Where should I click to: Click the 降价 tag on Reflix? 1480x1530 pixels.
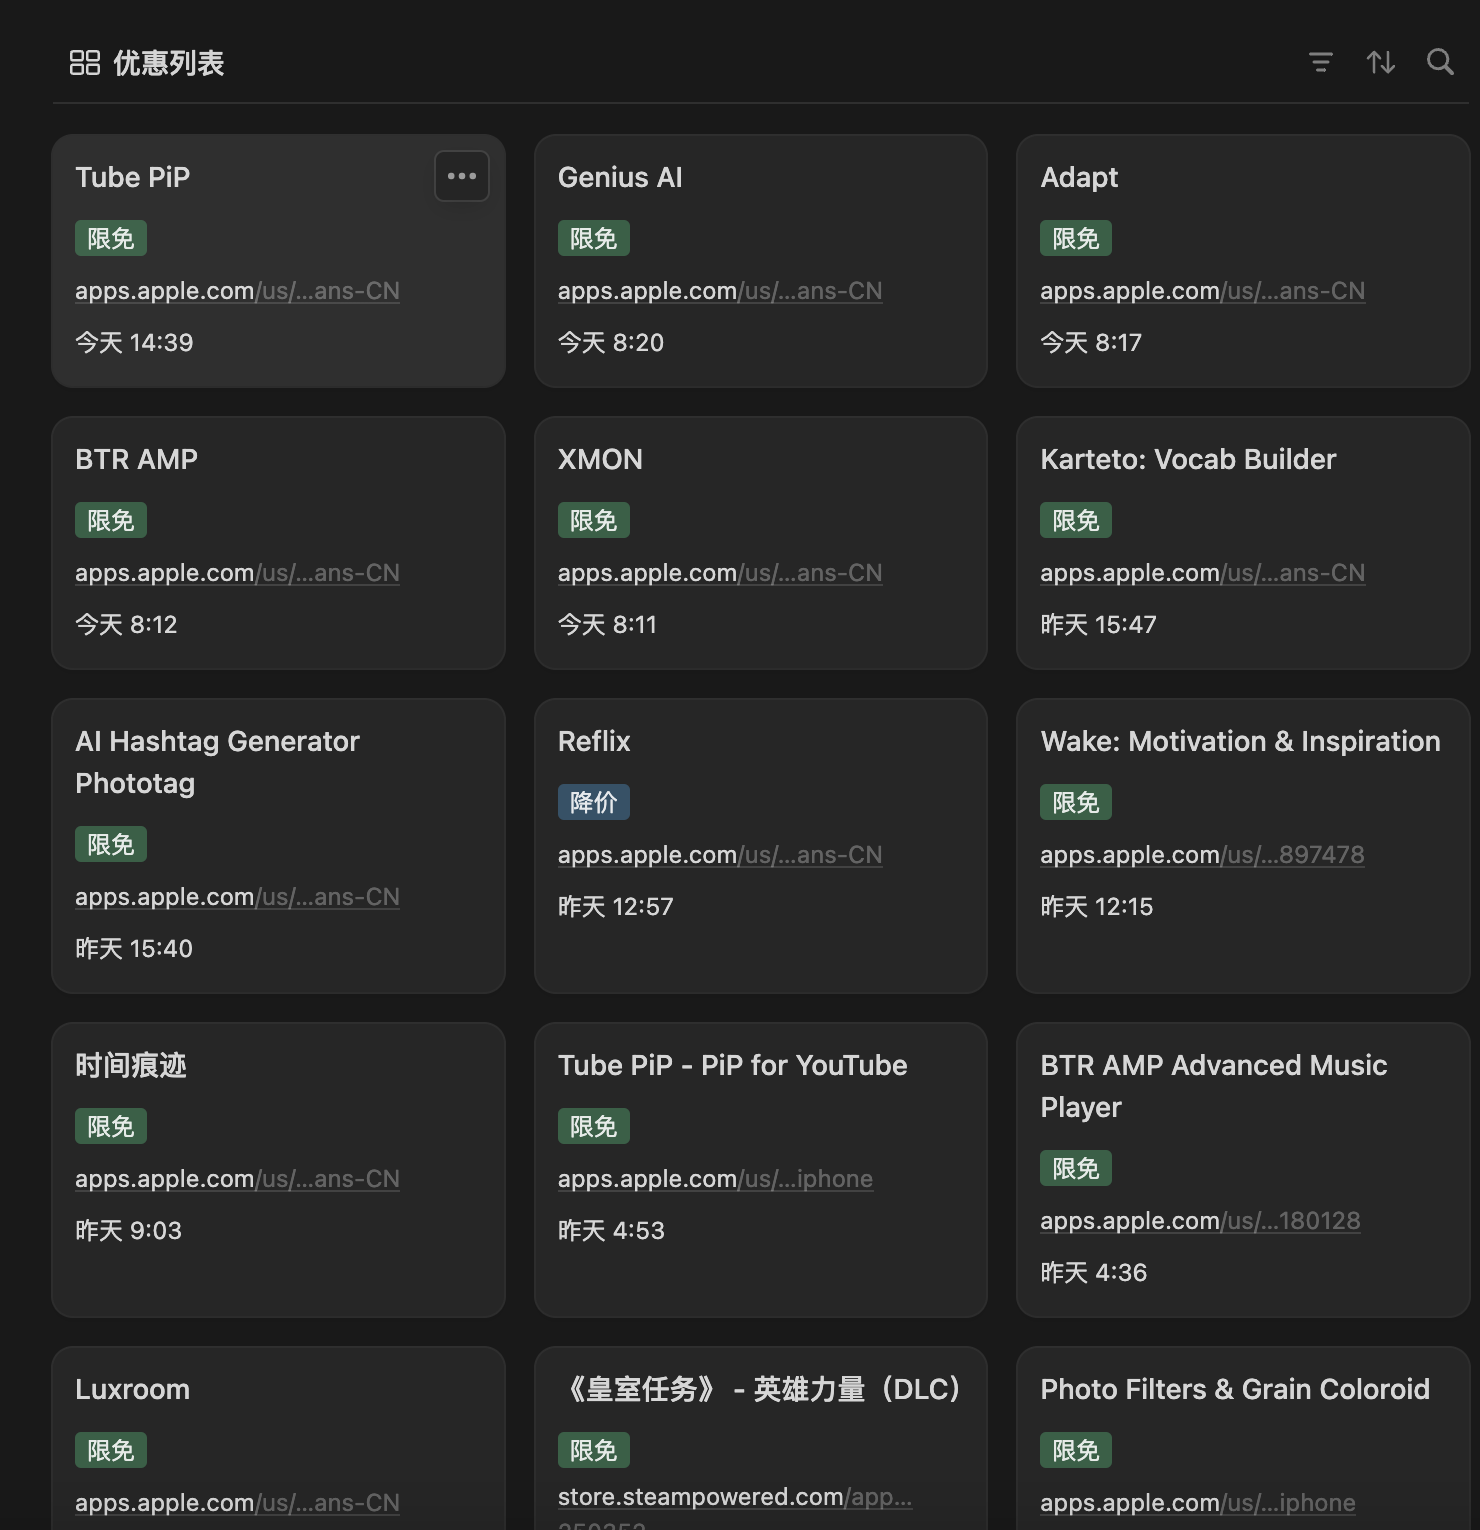coord(594,802)
